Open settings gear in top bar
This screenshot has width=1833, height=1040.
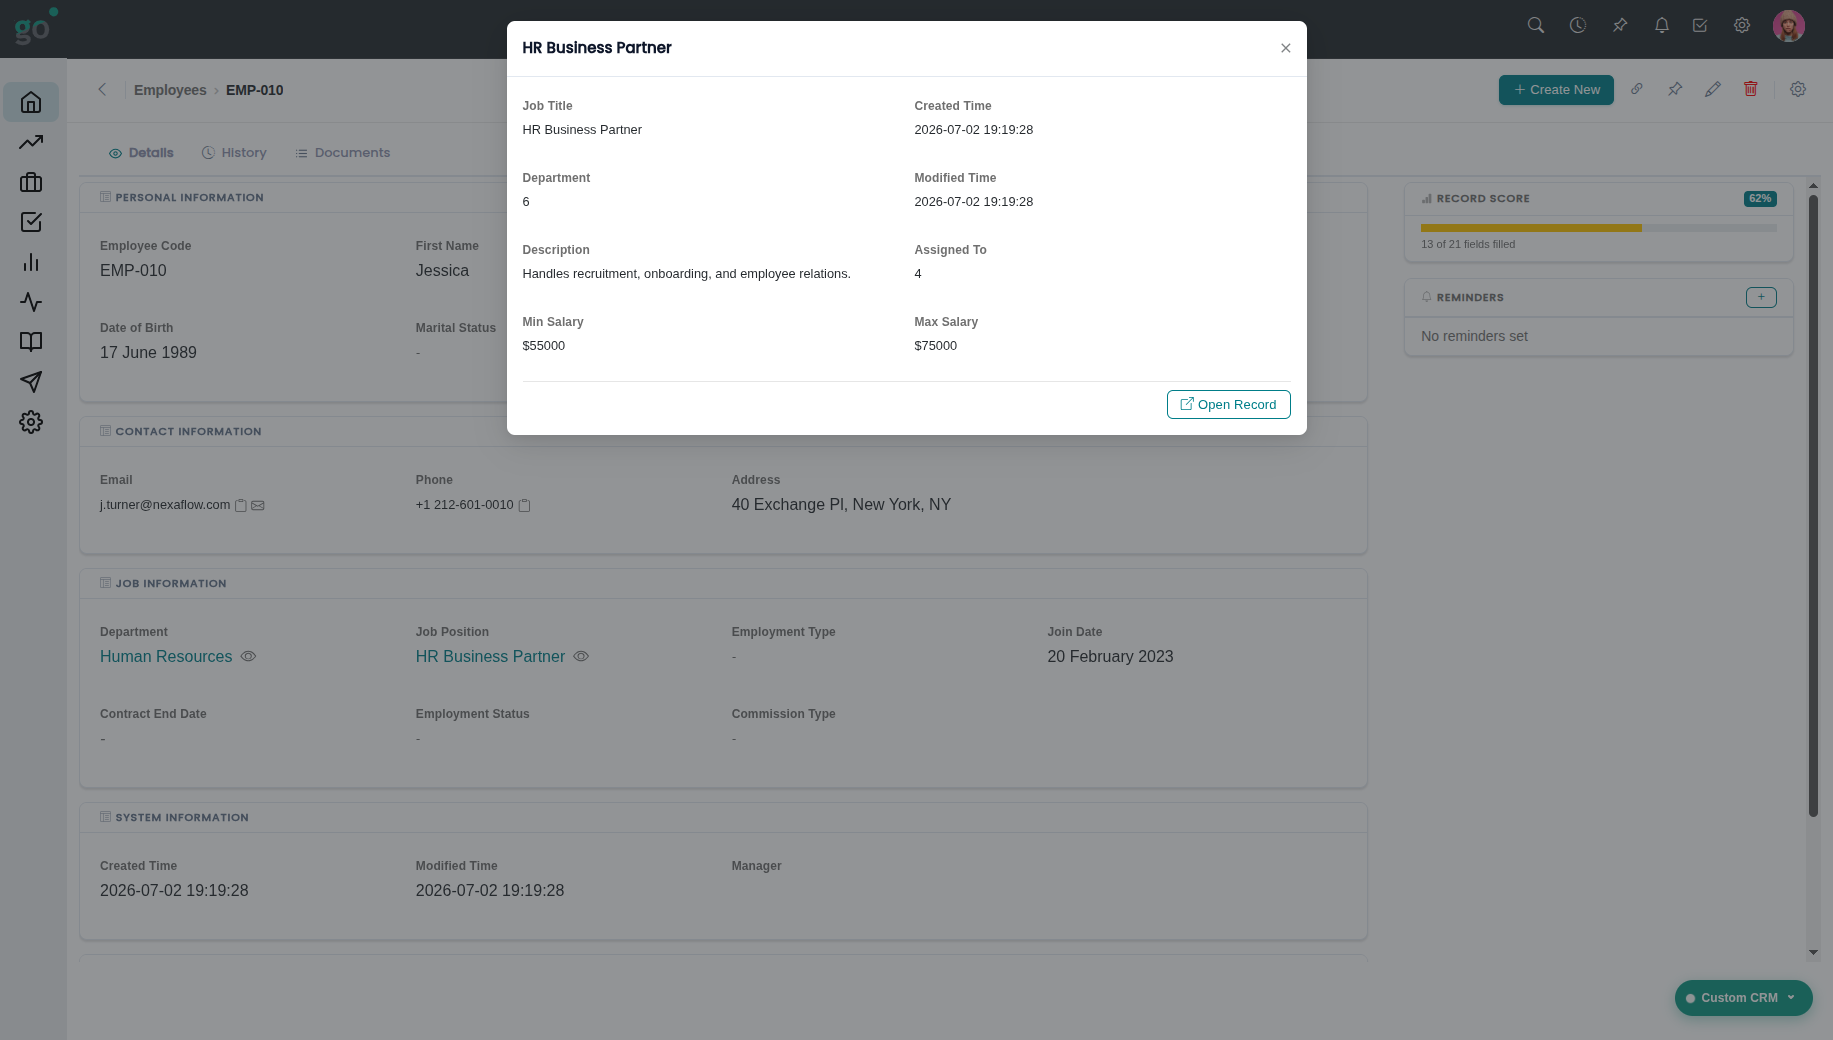[x=1742, y=25]
